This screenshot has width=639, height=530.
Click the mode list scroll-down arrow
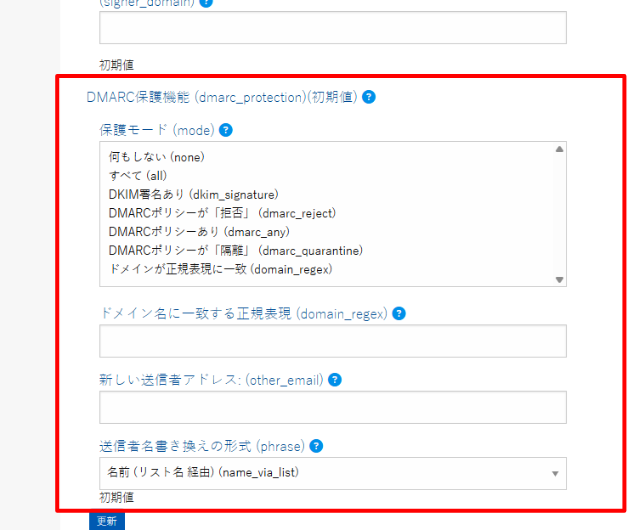click(x=559, y=279)
